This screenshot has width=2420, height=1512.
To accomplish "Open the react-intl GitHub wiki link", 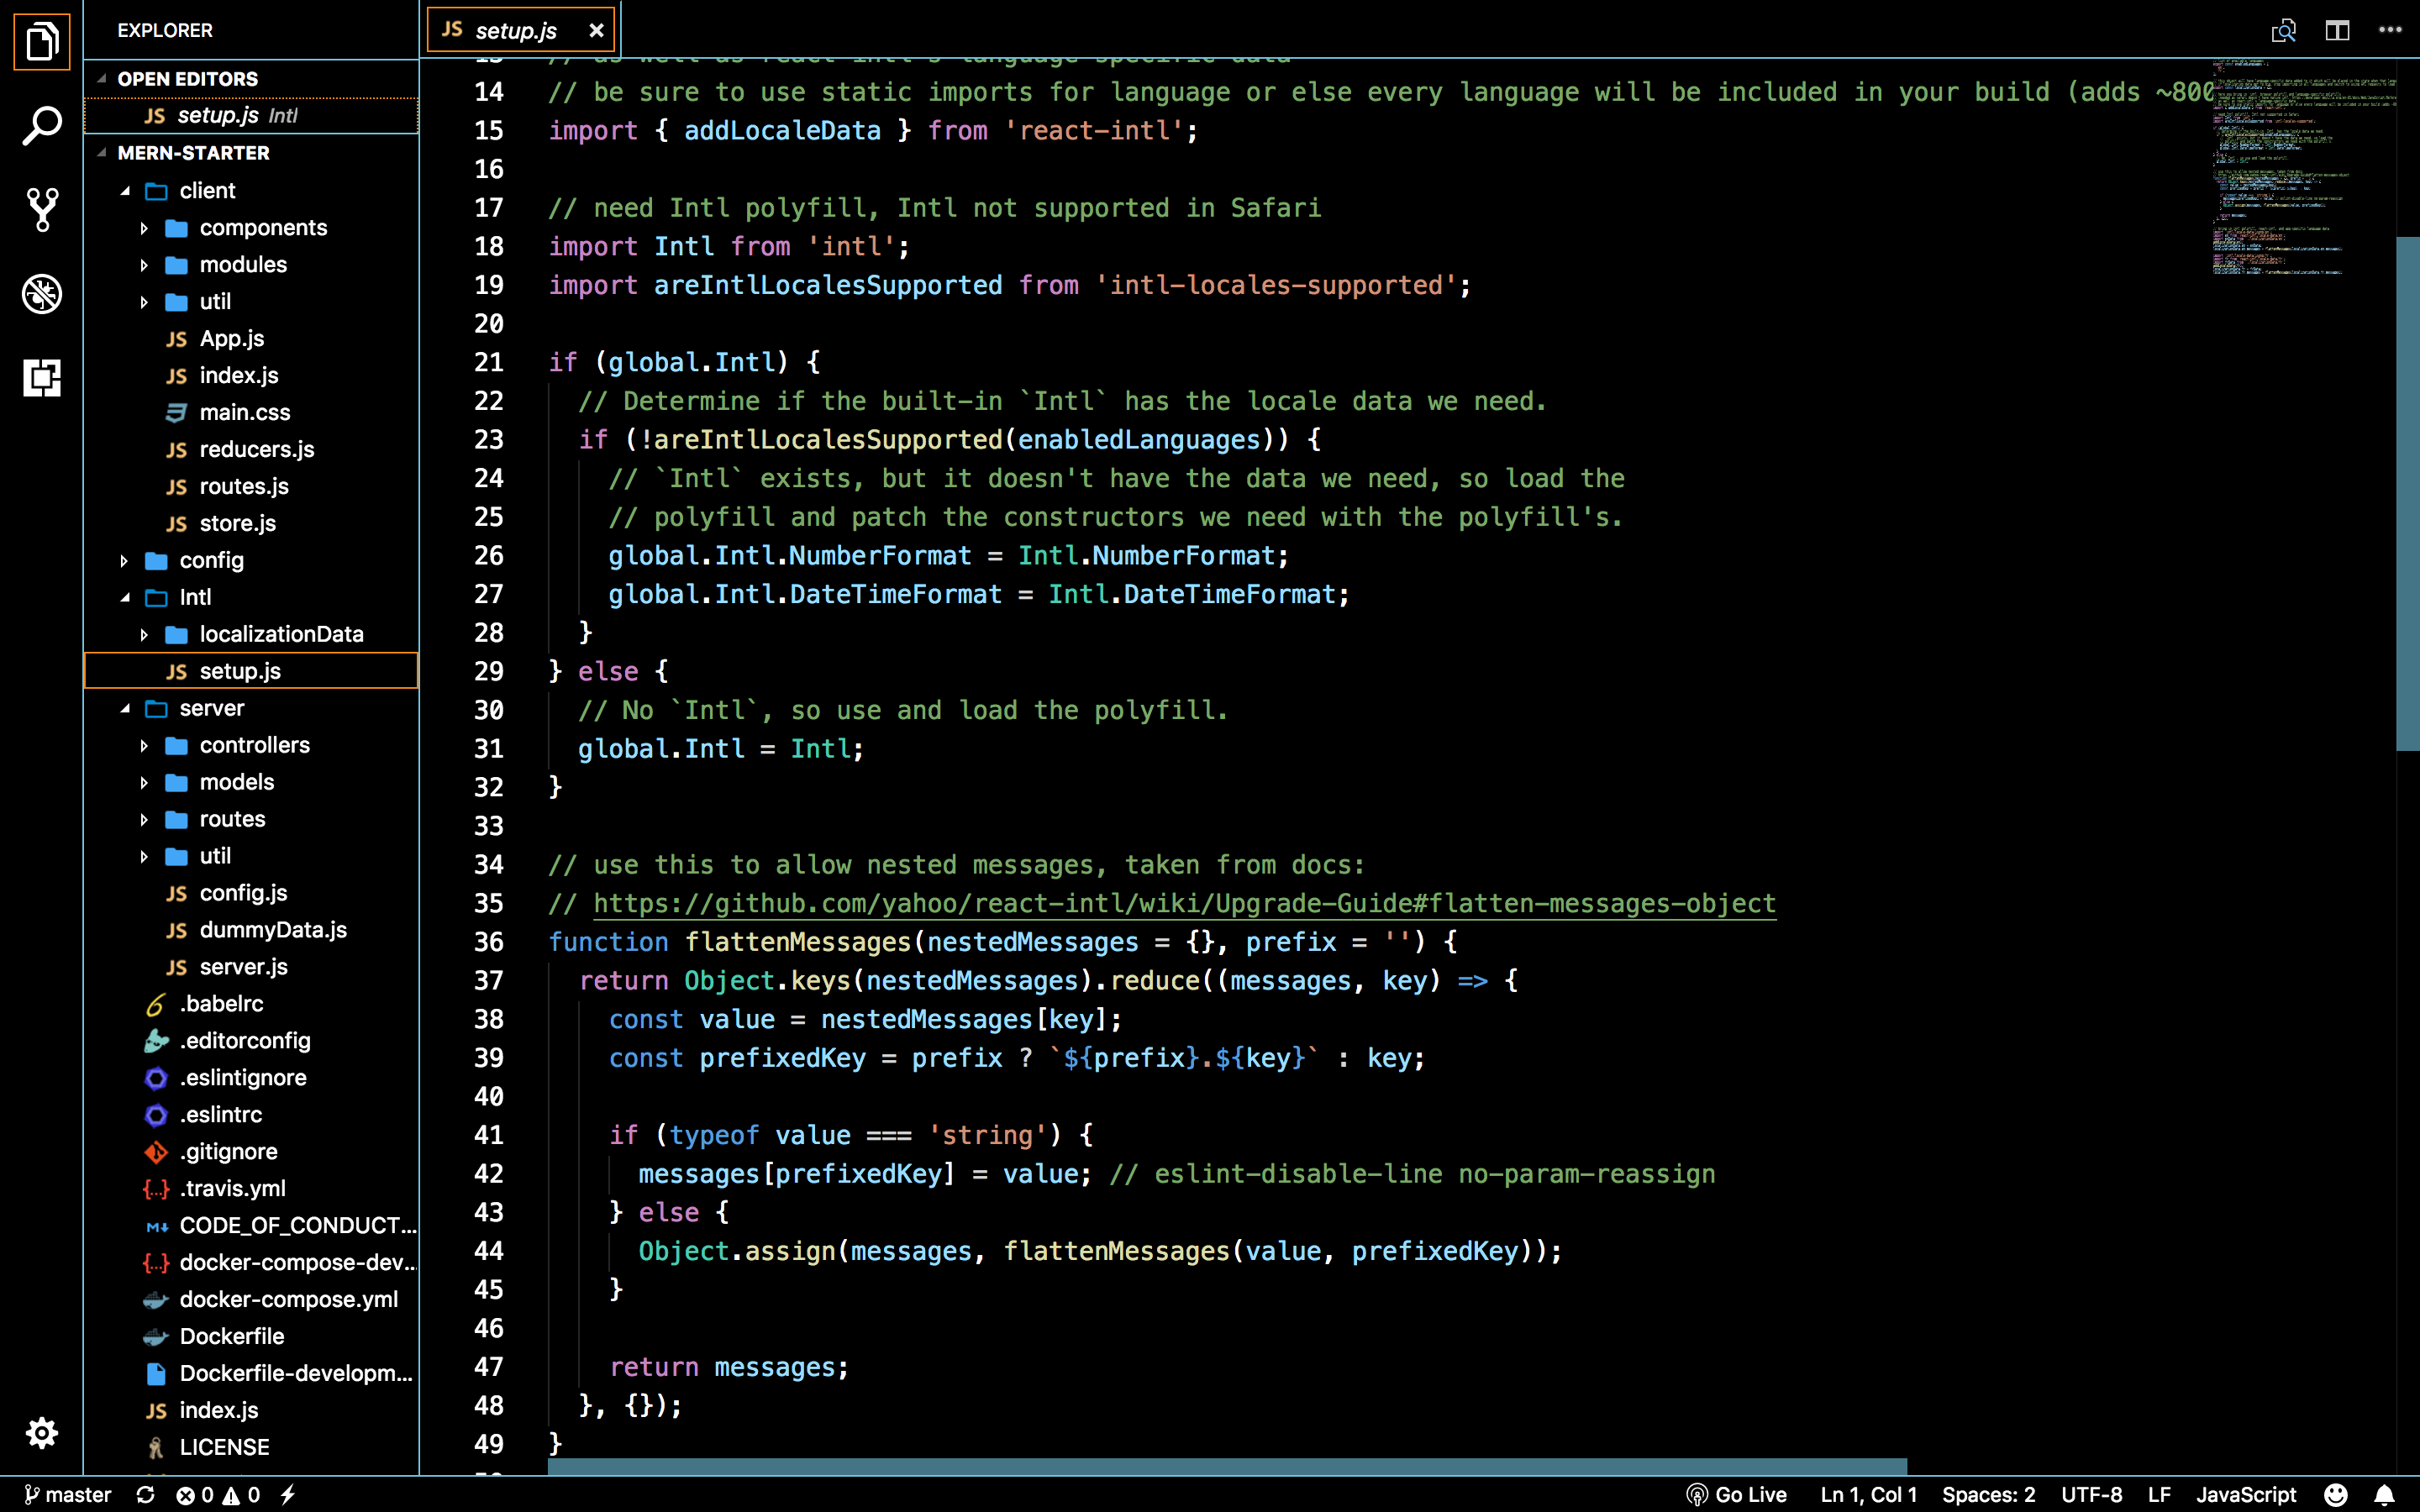I will click(1184, 903).
